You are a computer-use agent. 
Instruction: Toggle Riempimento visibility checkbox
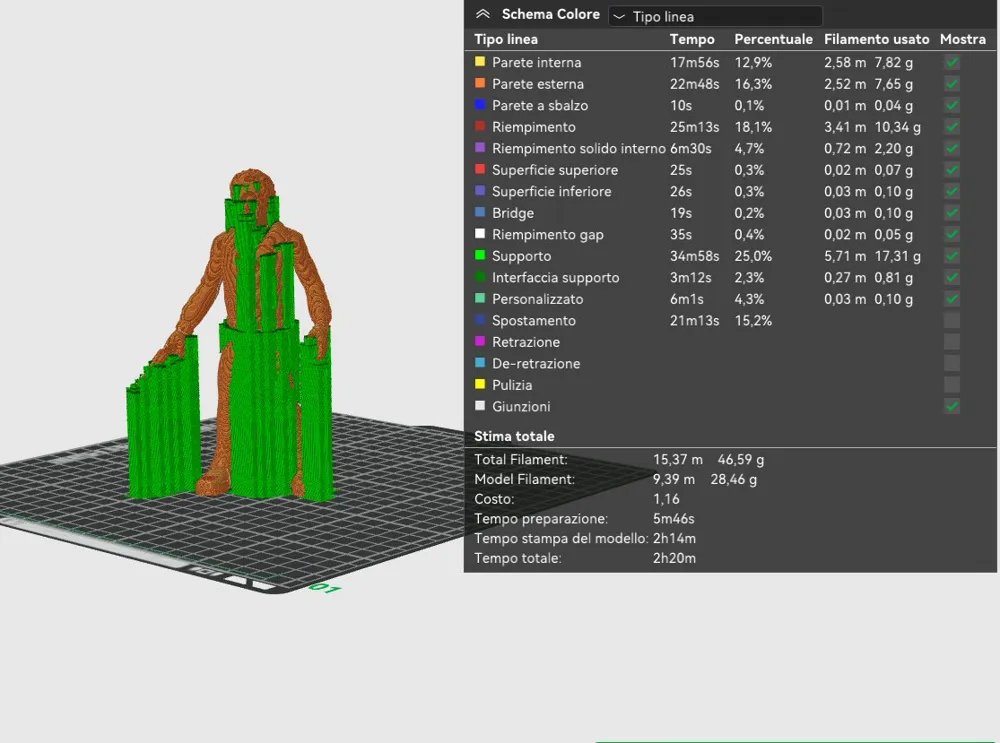[952, 127]
